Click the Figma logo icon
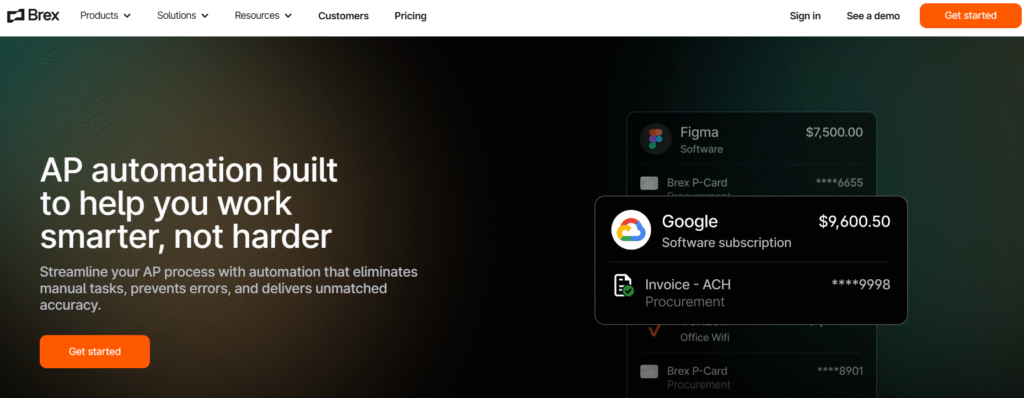This screenshot has width=1024, height=398. point(656,139)
